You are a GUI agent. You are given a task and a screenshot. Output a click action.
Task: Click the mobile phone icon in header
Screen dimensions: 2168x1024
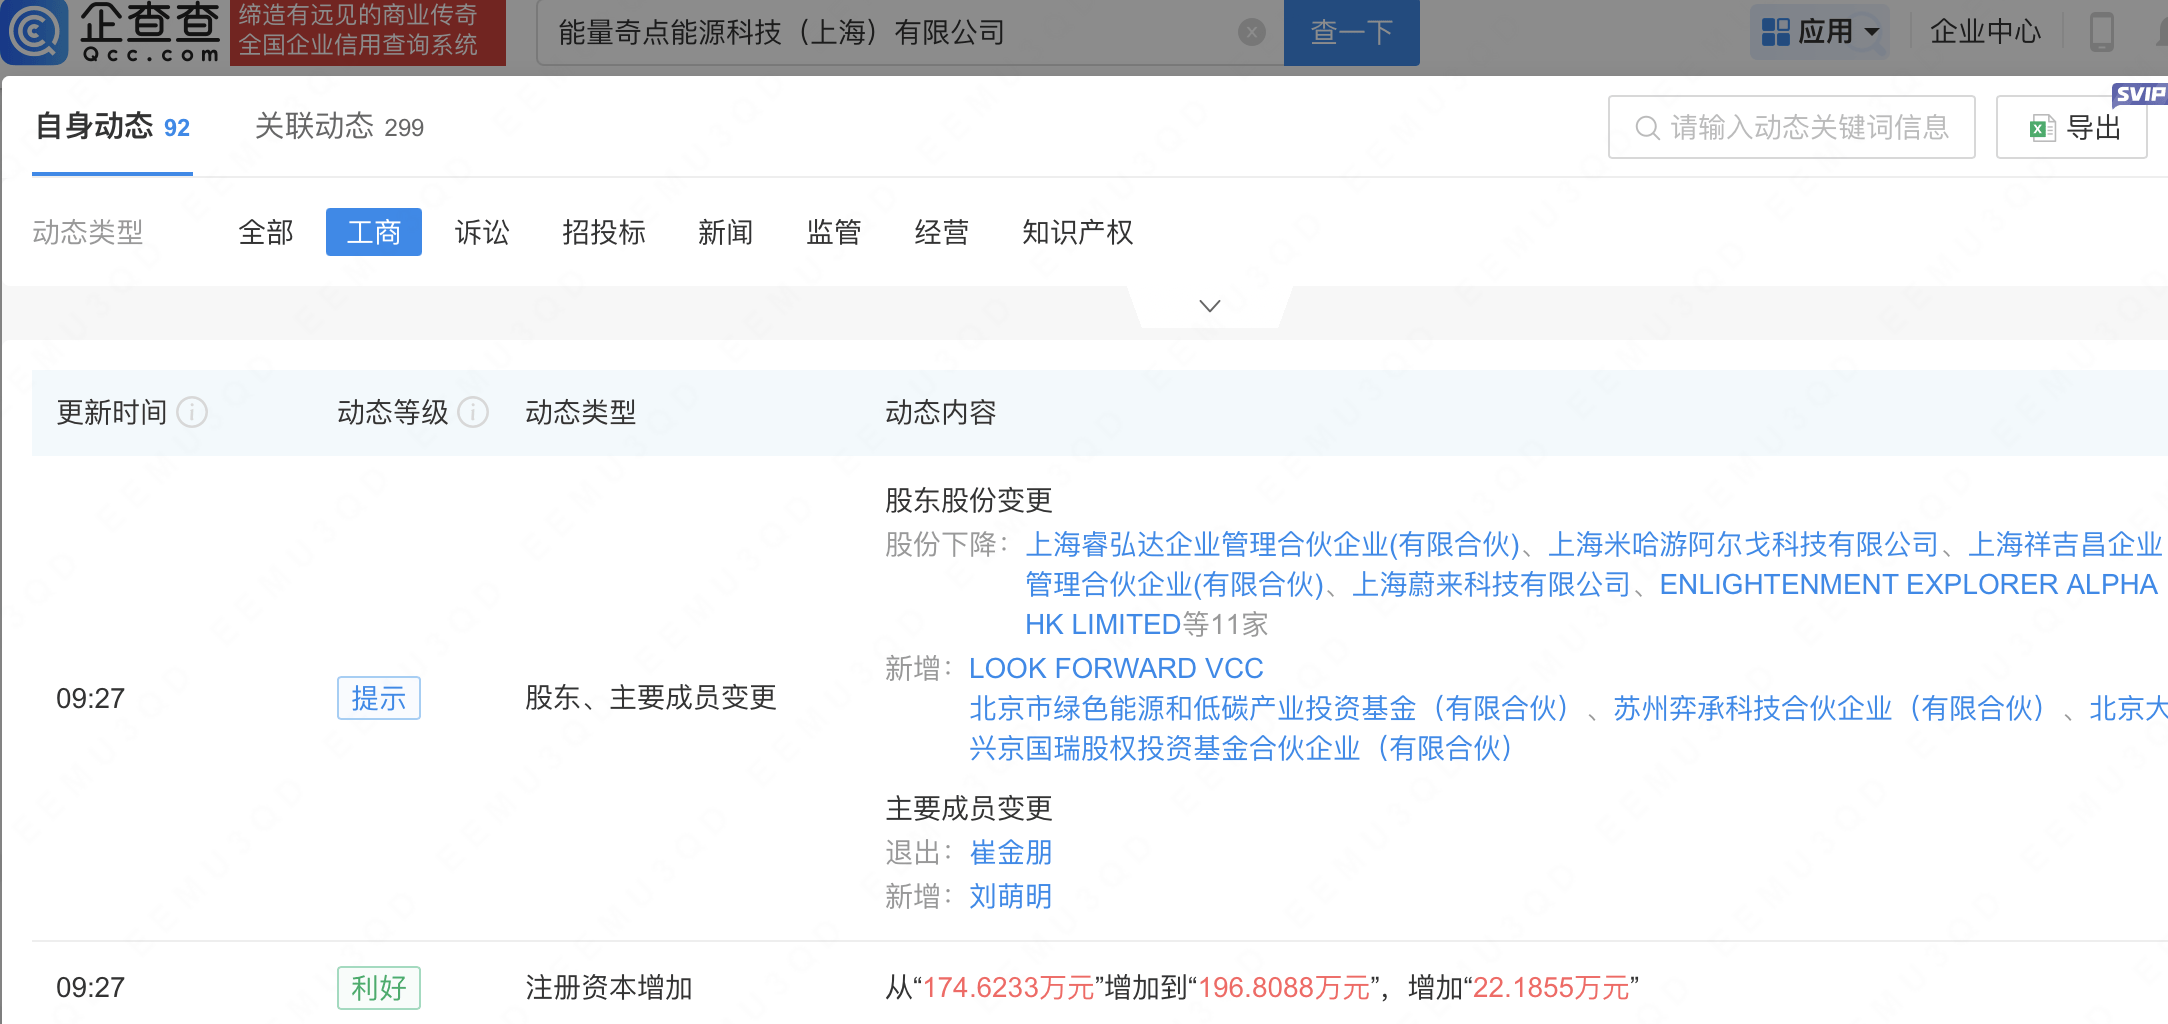[x=2101, y=32]
